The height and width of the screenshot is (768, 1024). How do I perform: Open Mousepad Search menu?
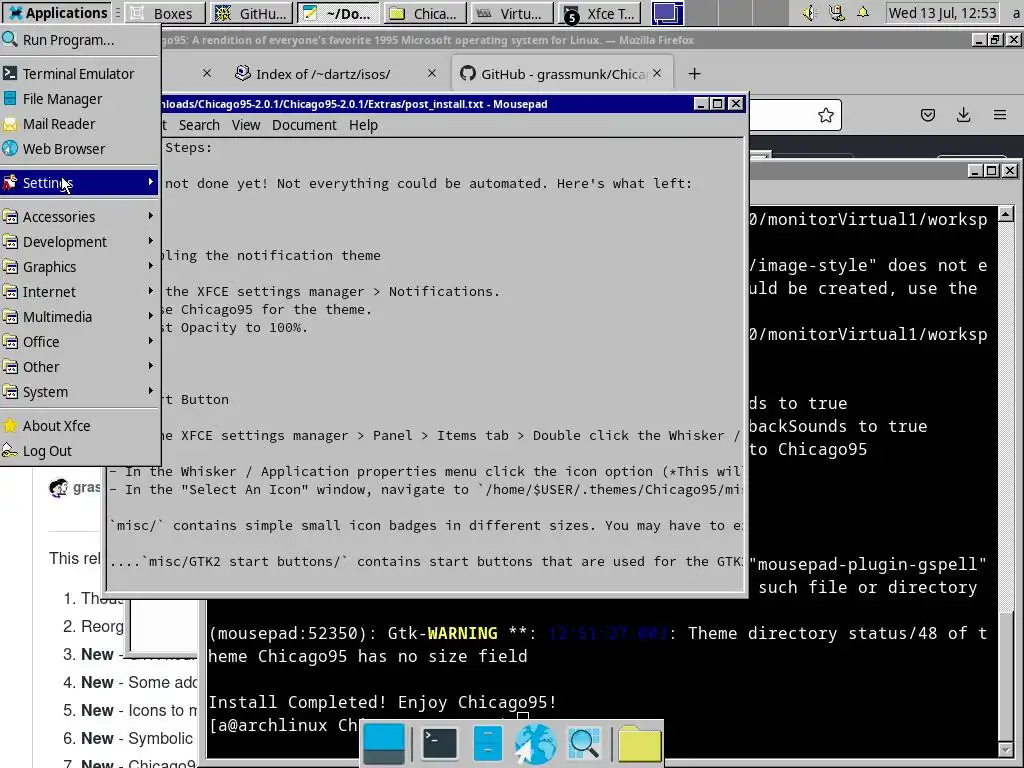(199, 125)
